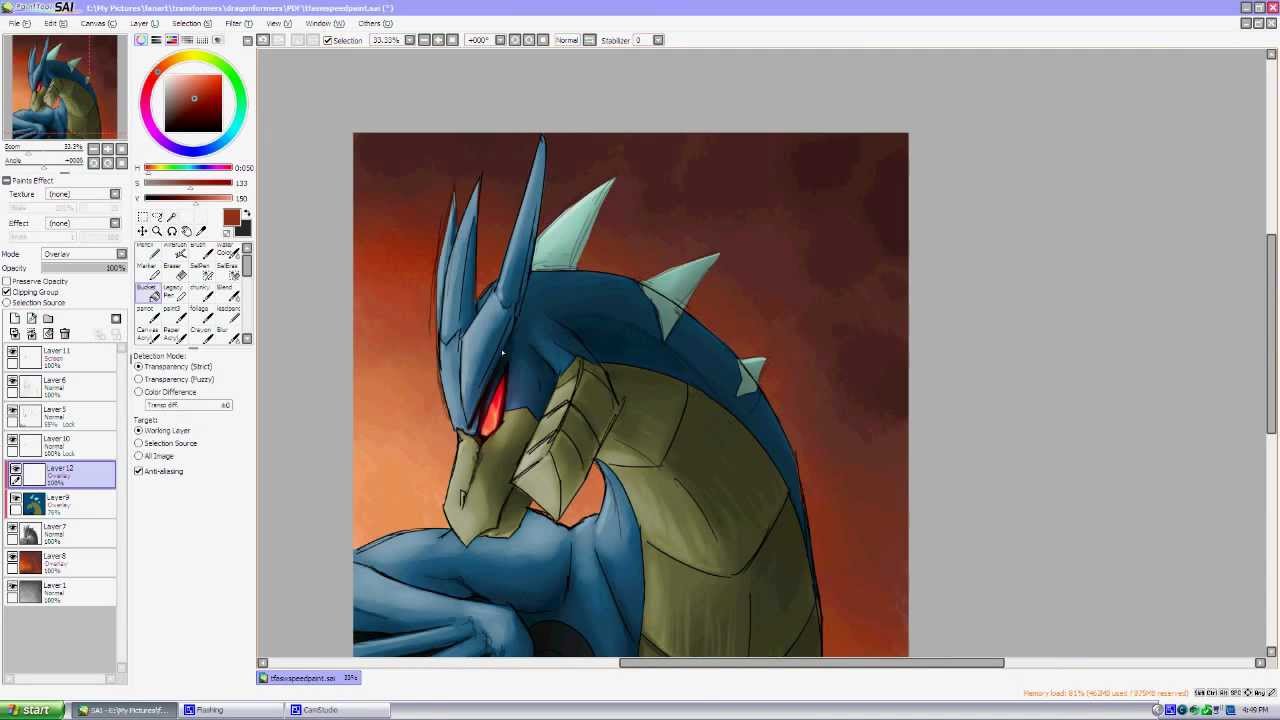This screenshot has width=1280, height=720.
Task: Open the rotation angle dropdown
Action: coord(500,40)
